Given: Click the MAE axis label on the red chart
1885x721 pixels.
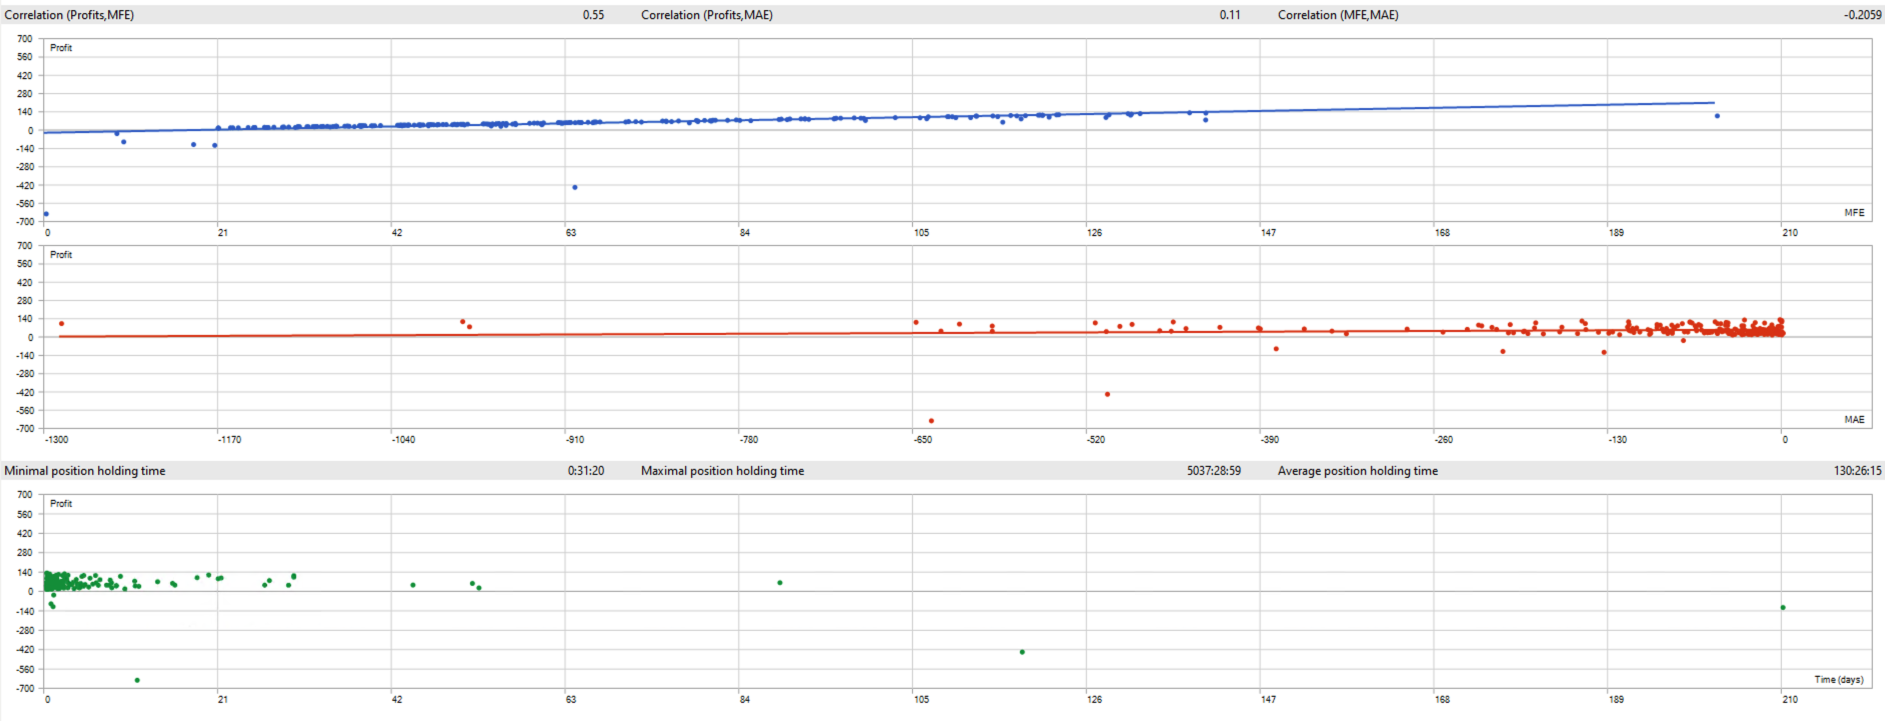Looking at the screenshot, I should point(1854,420).
